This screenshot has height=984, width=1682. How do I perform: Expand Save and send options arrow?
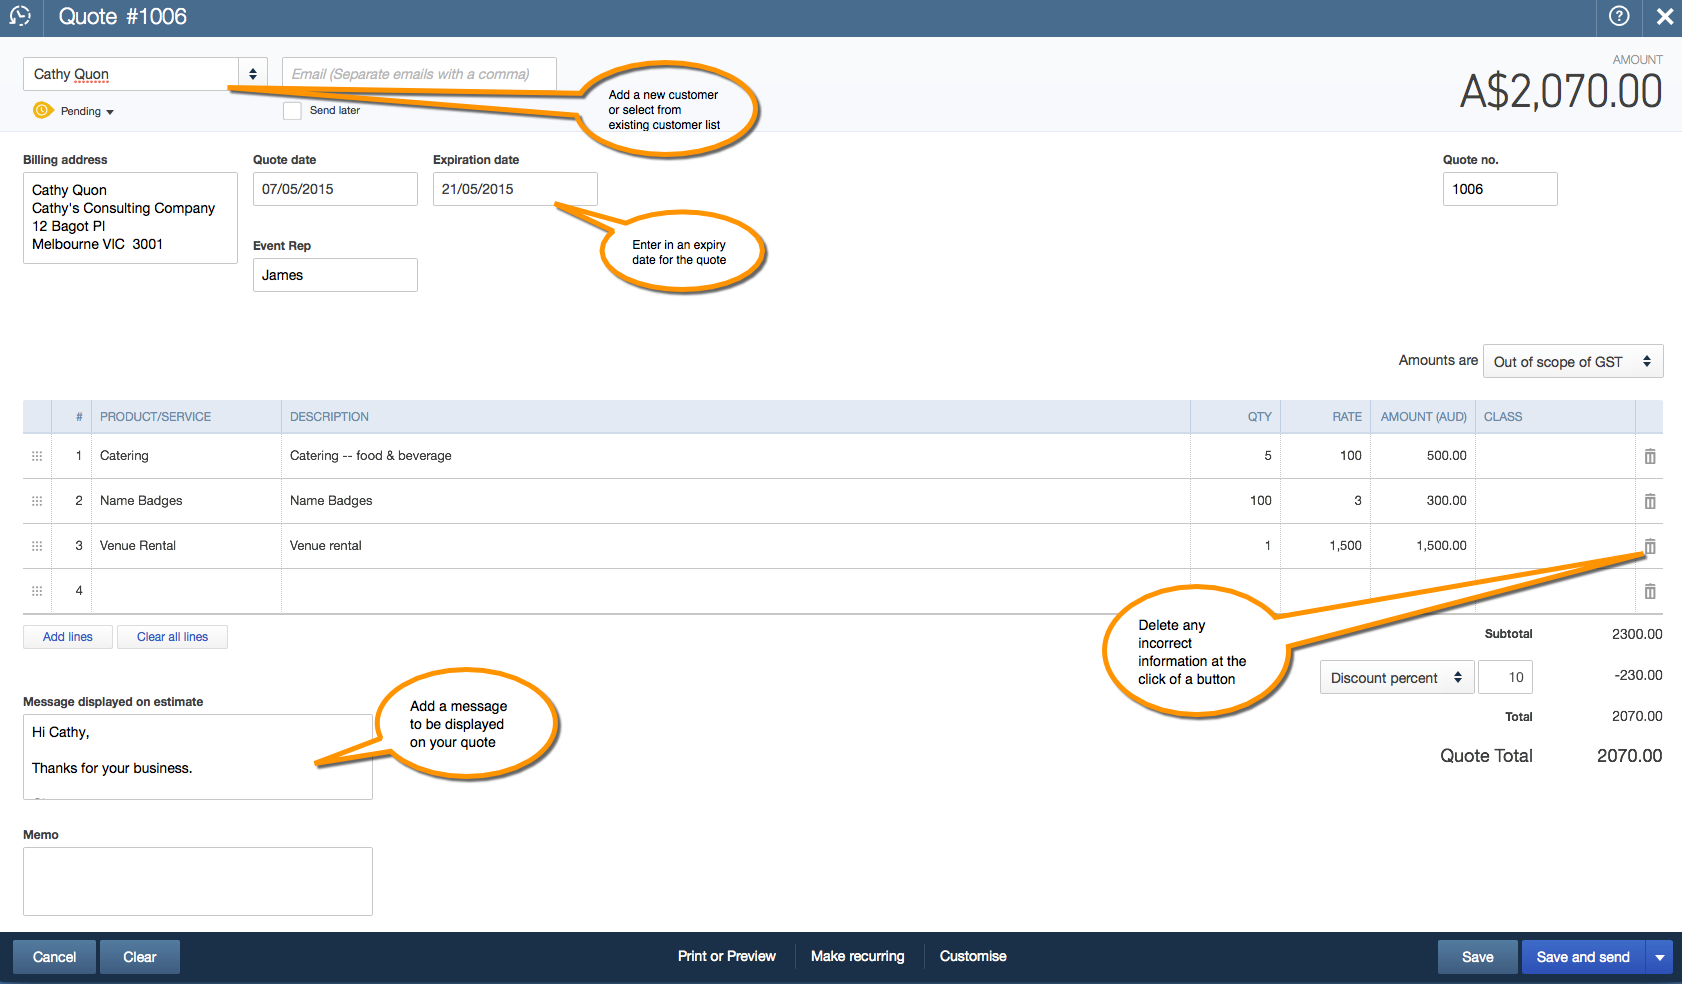pyautogui.click(x=1660, y=957)
